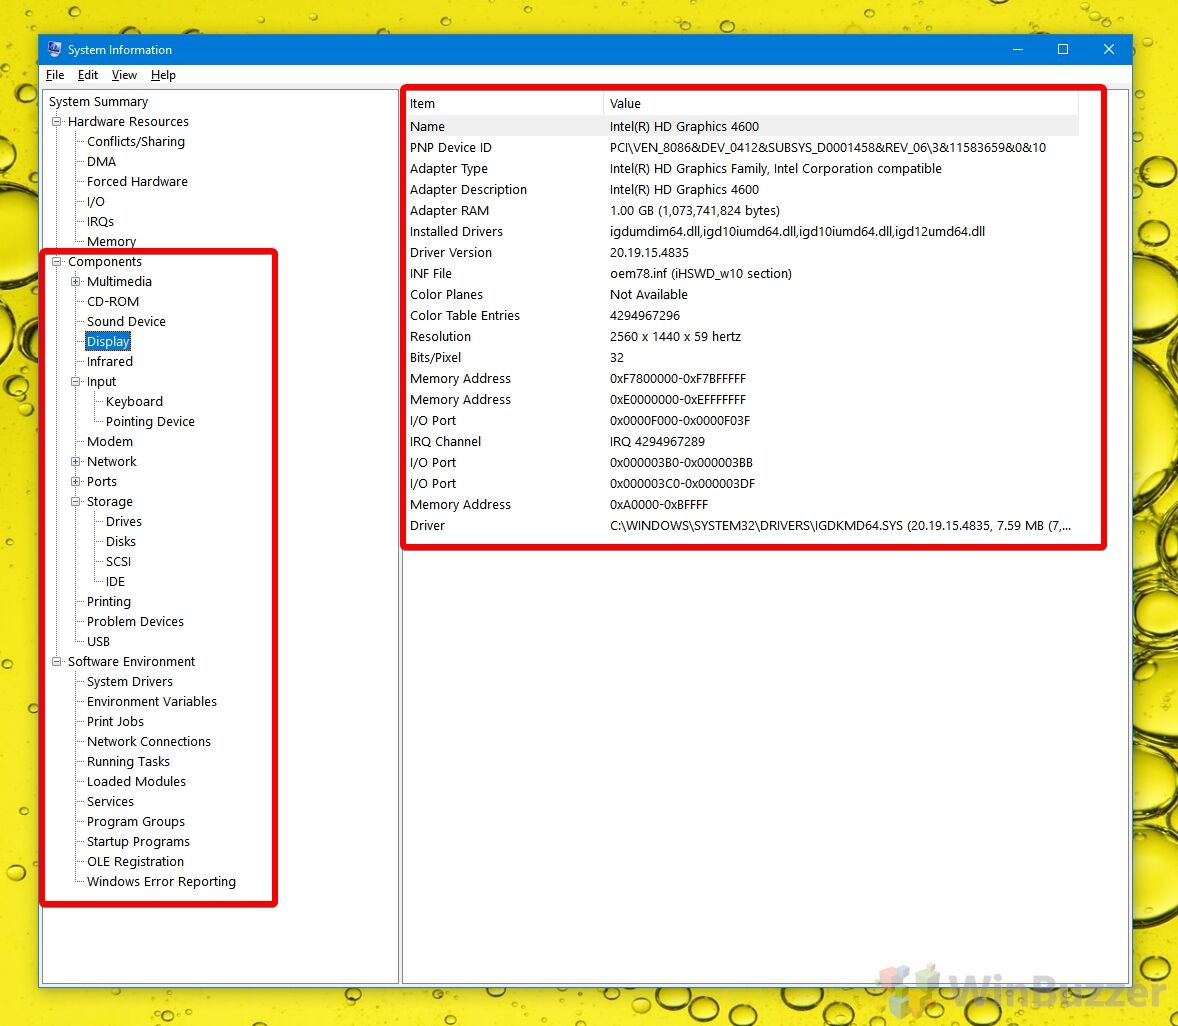Collapse the Input node

(76, 381)
